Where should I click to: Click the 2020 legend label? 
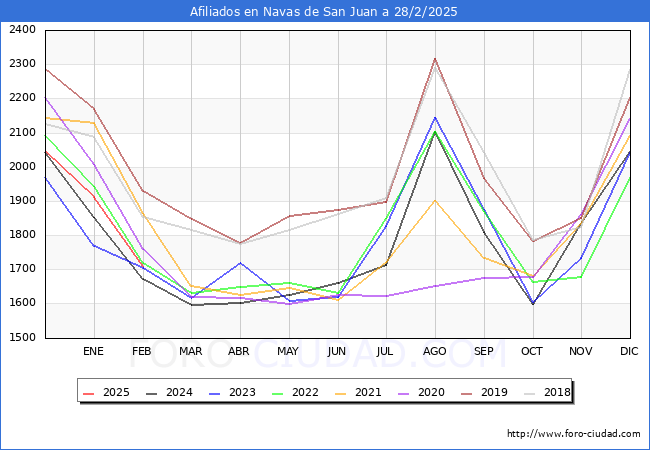[431, 392]
